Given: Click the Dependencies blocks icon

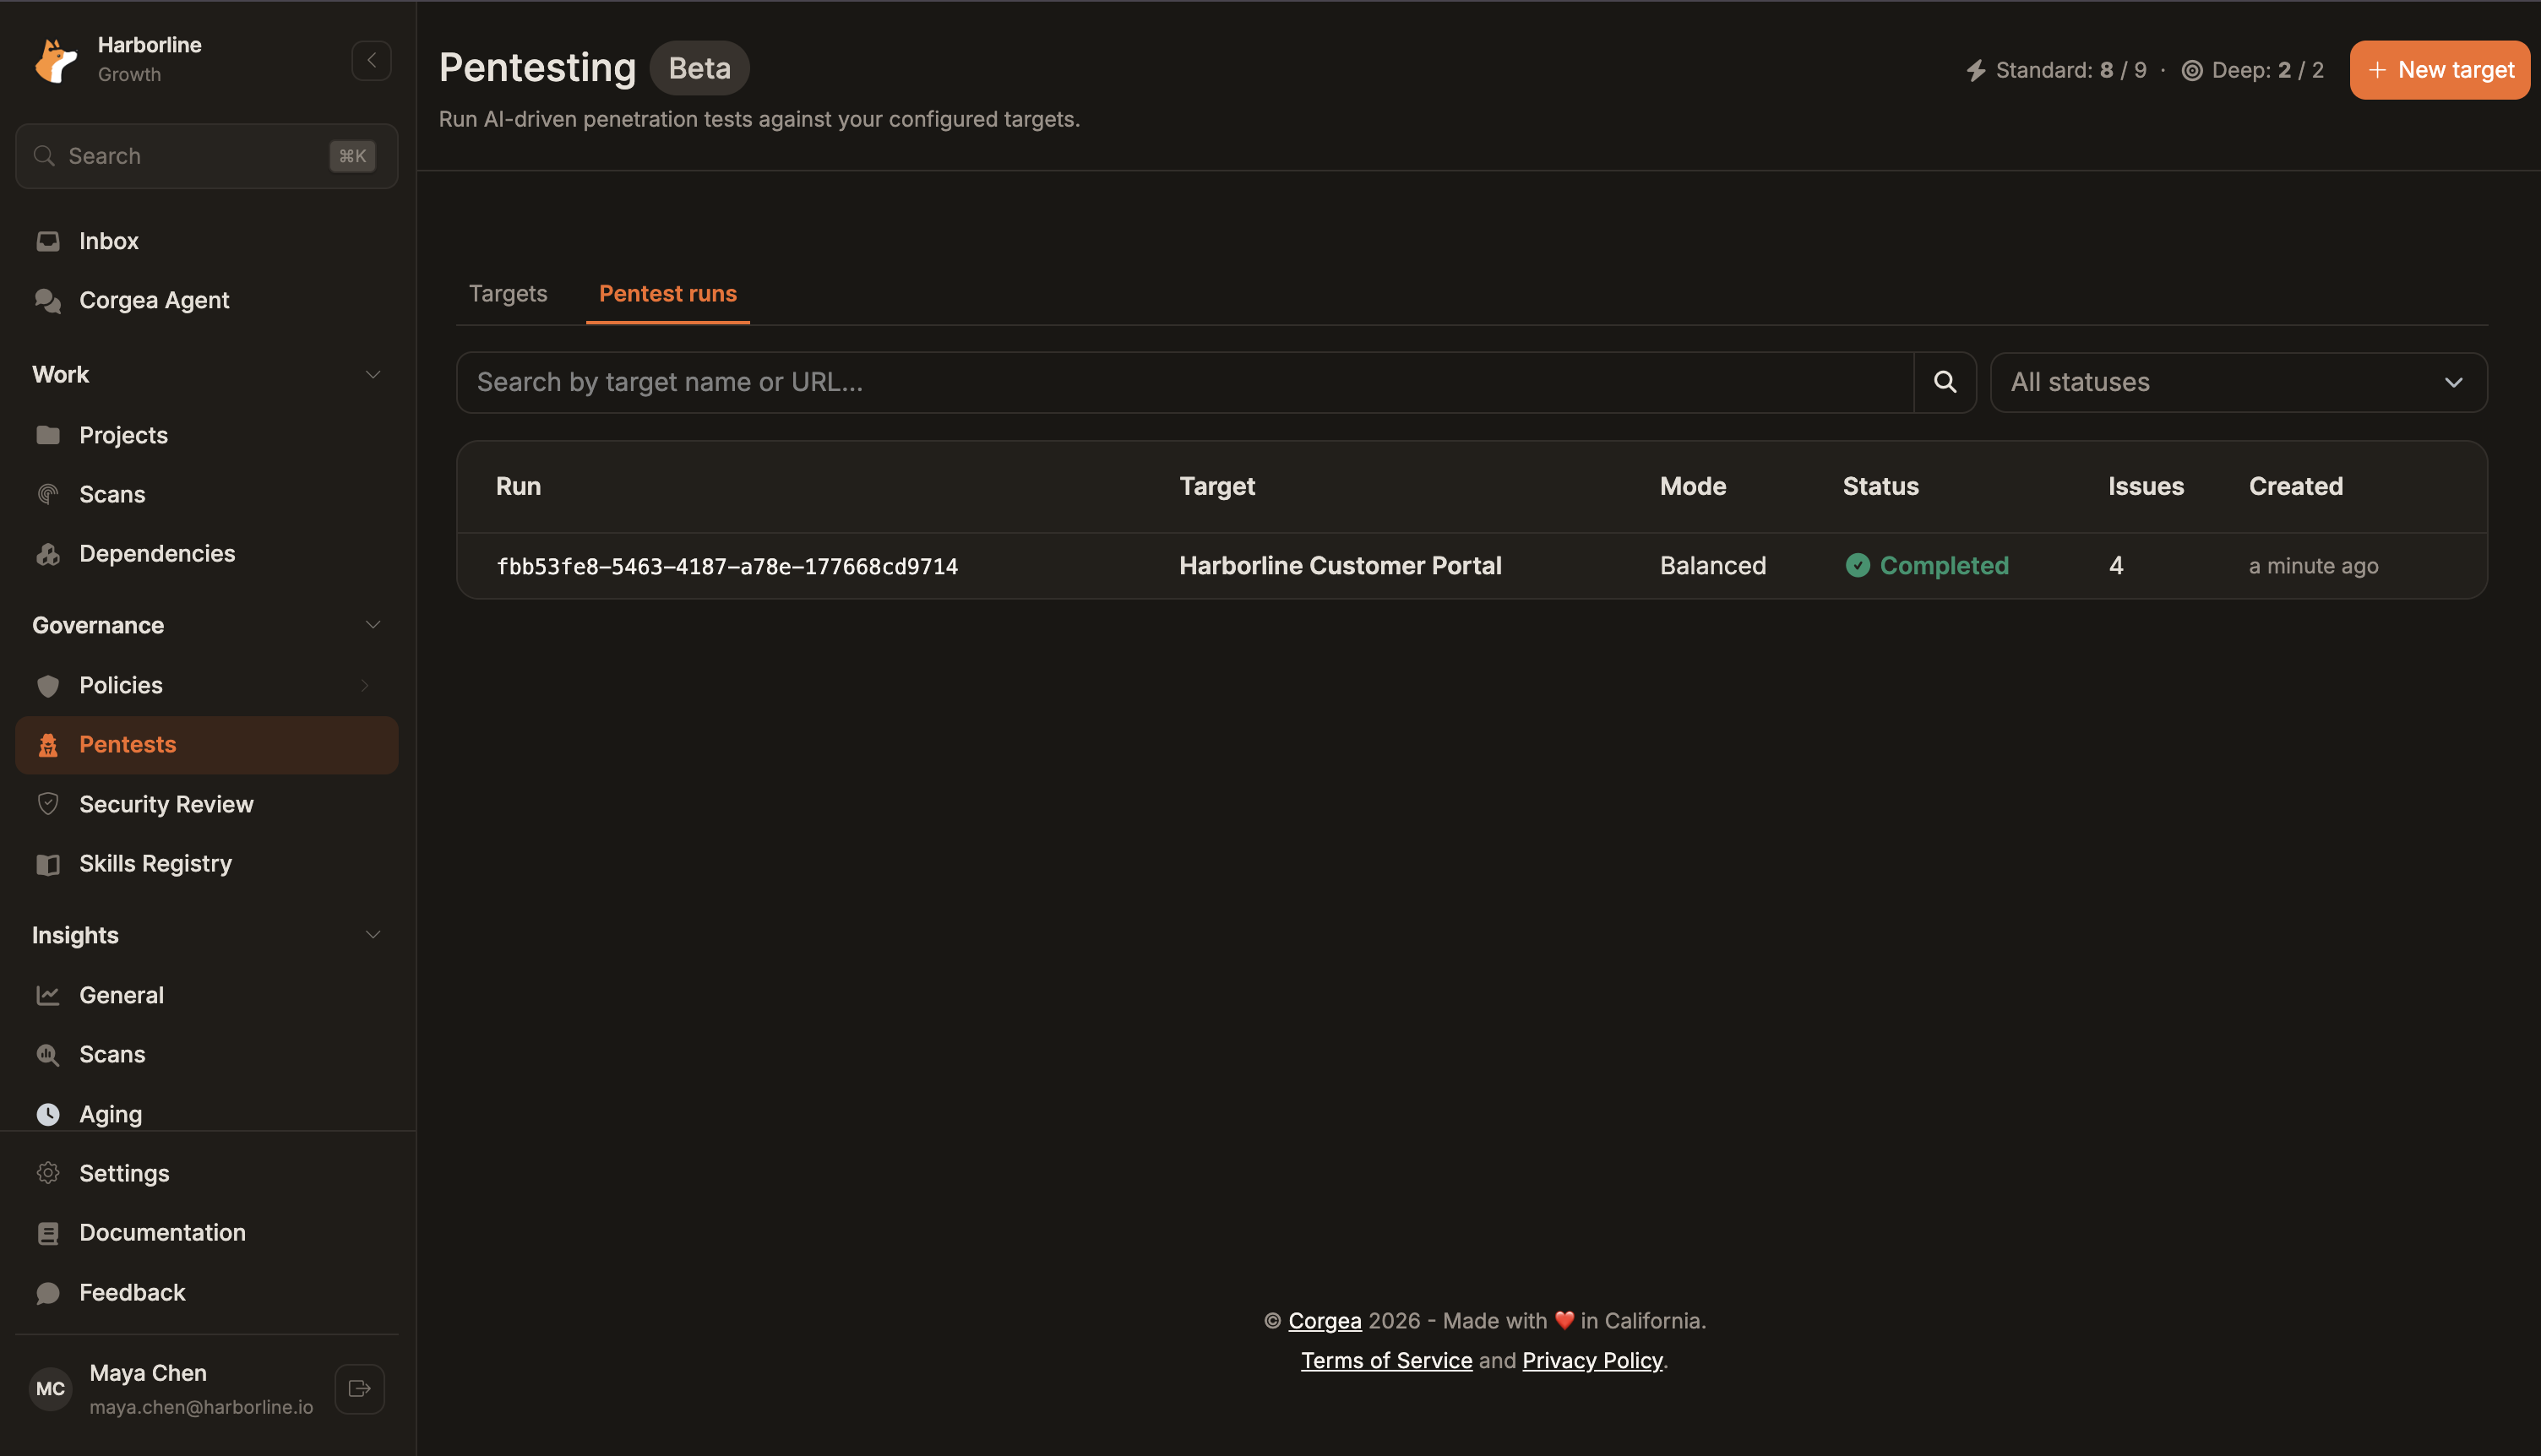Looking at the screenshot, I should click(x=48, y=553).
